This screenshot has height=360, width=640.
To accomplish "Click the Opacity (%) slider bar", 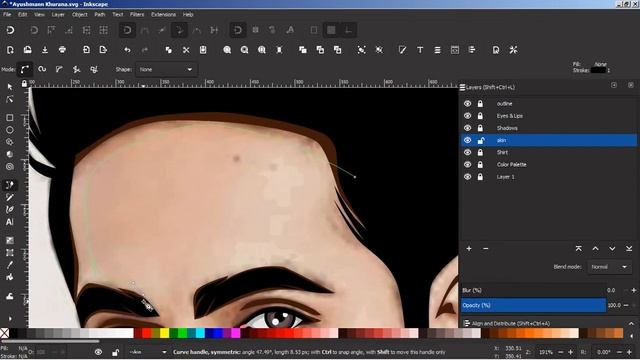I will pos(533,305).
